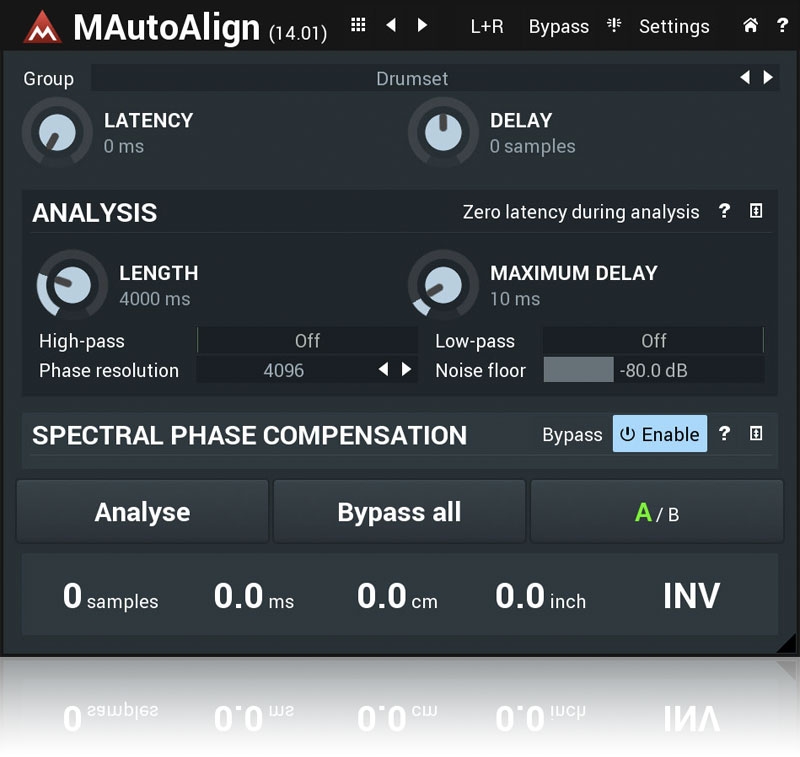This screenshot has width=800, height=757.
Task: Select next Group with right arrow
Action: point(768,78)
